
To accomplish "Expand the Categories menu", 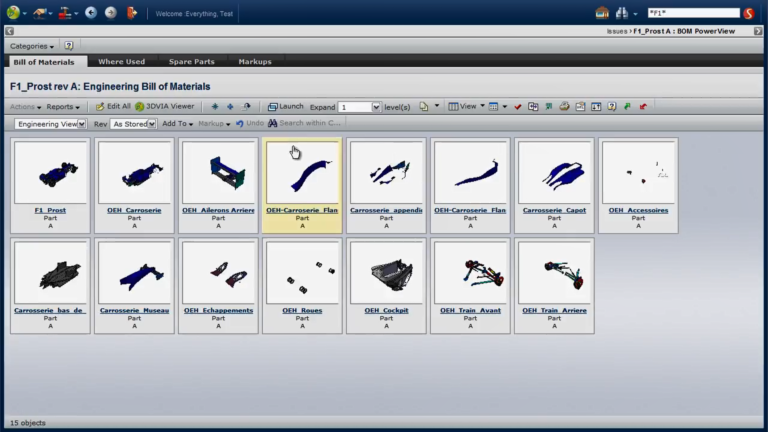I will 32,46.
